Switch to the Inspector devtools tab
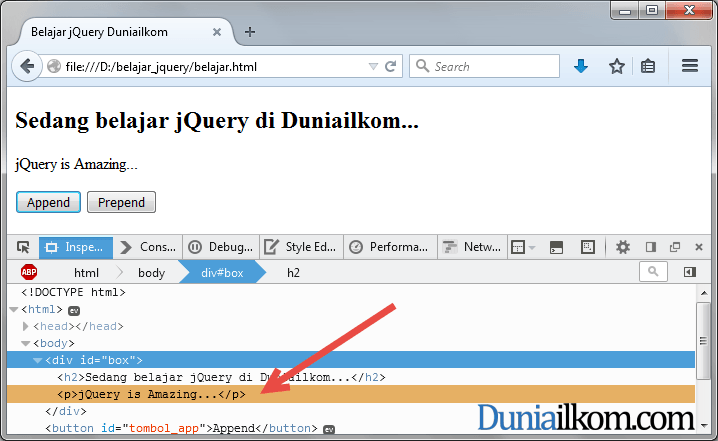718x441 pixels. pyautogui.click(x=76, y=247)
